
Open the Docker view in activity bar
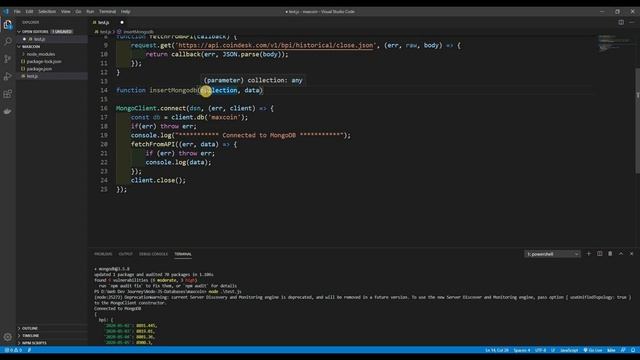pyautogui.click(x=8, y=111)
